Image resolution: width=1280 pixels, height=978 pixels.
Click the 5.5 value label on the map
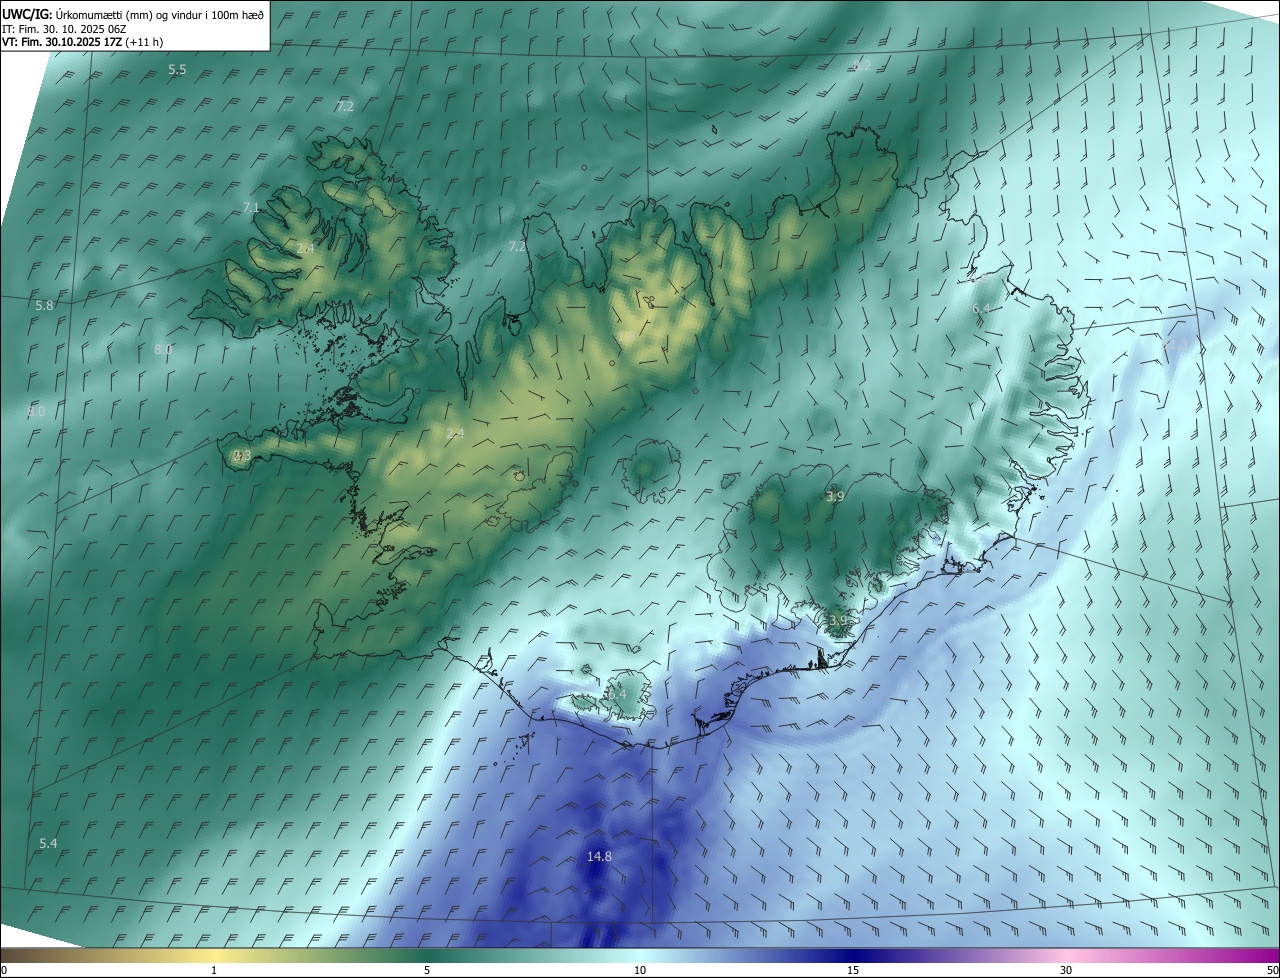pos(177,70)
